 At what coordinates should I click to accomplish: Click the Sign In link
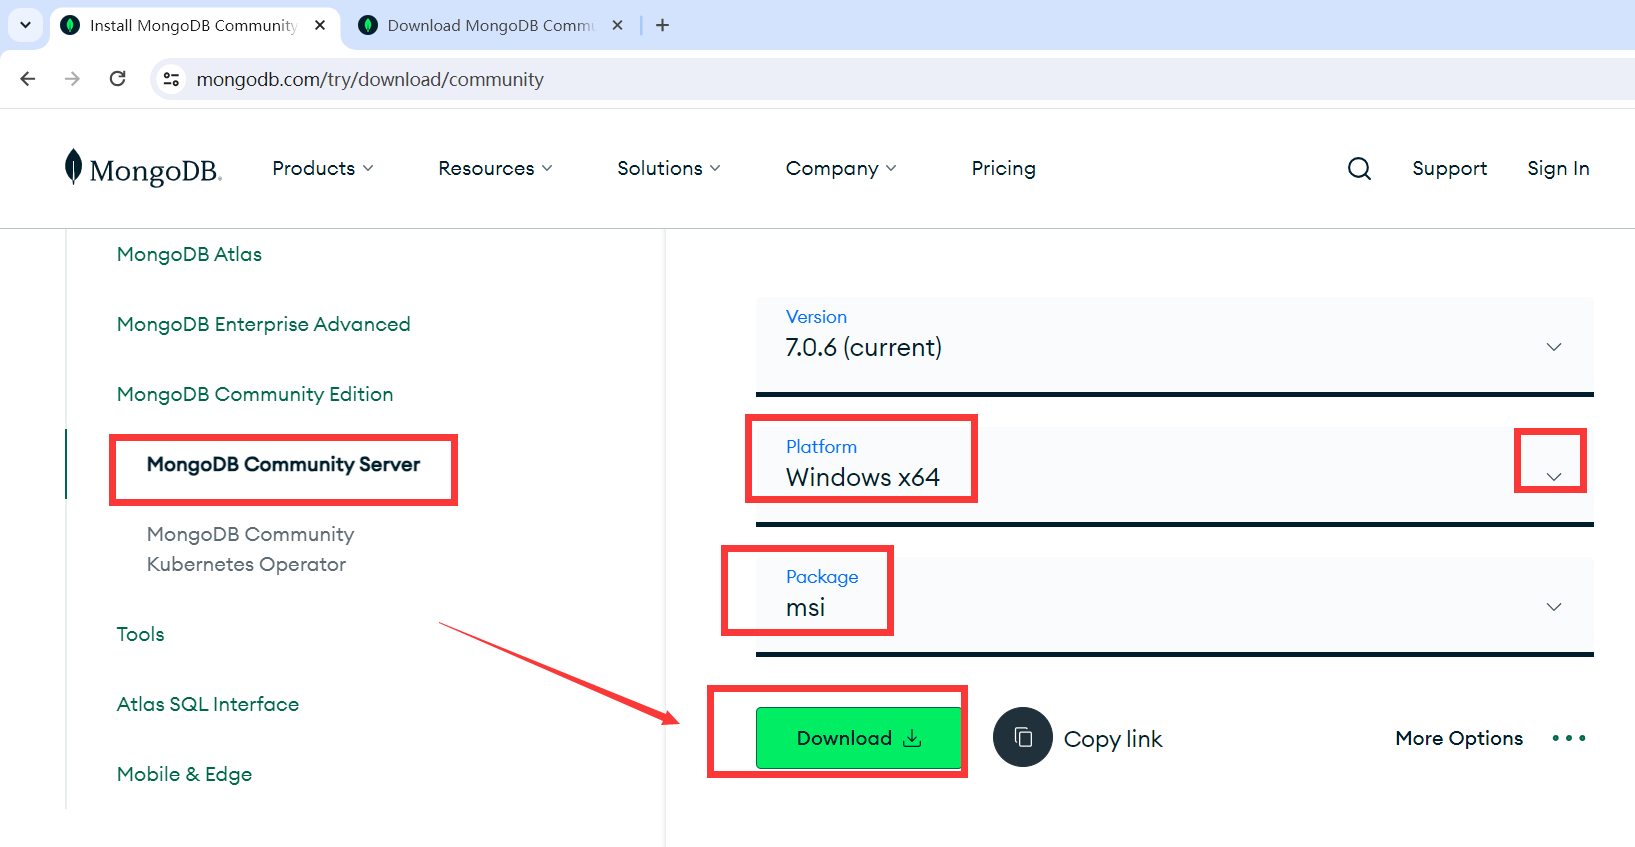pos(1558,168)
